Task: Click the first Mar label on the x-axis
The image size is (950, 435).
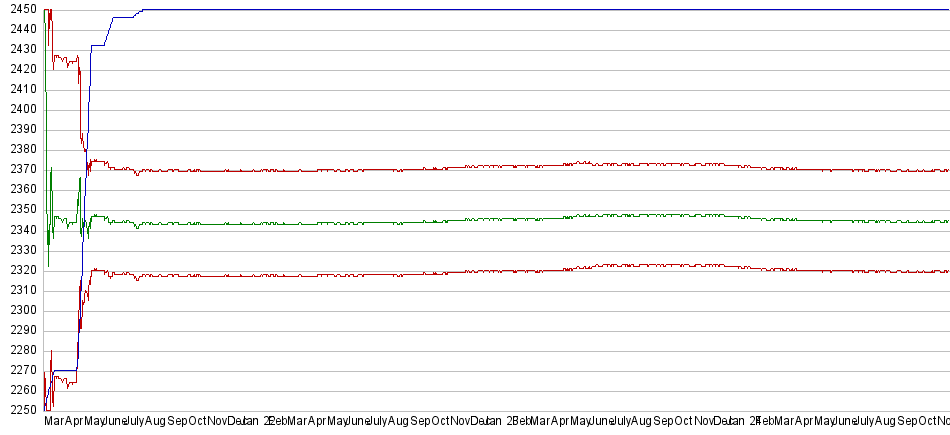Action: point(56,422)
